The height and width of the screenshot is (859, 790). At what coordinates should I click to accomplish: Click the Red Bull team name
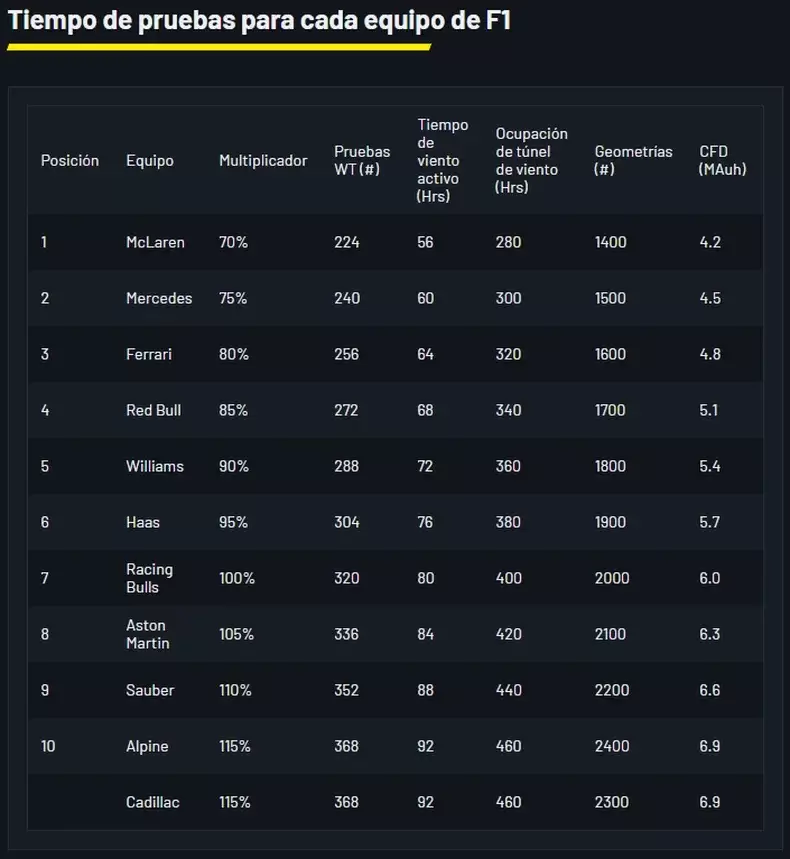(x=153, y=410)
